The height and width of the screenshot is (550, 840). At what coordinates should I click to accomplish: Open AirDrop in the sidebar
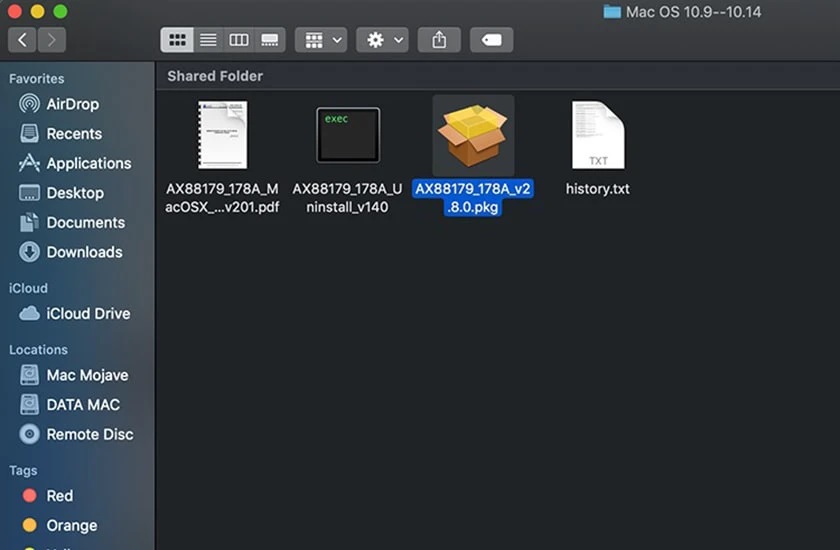click(x=72, y=104)
